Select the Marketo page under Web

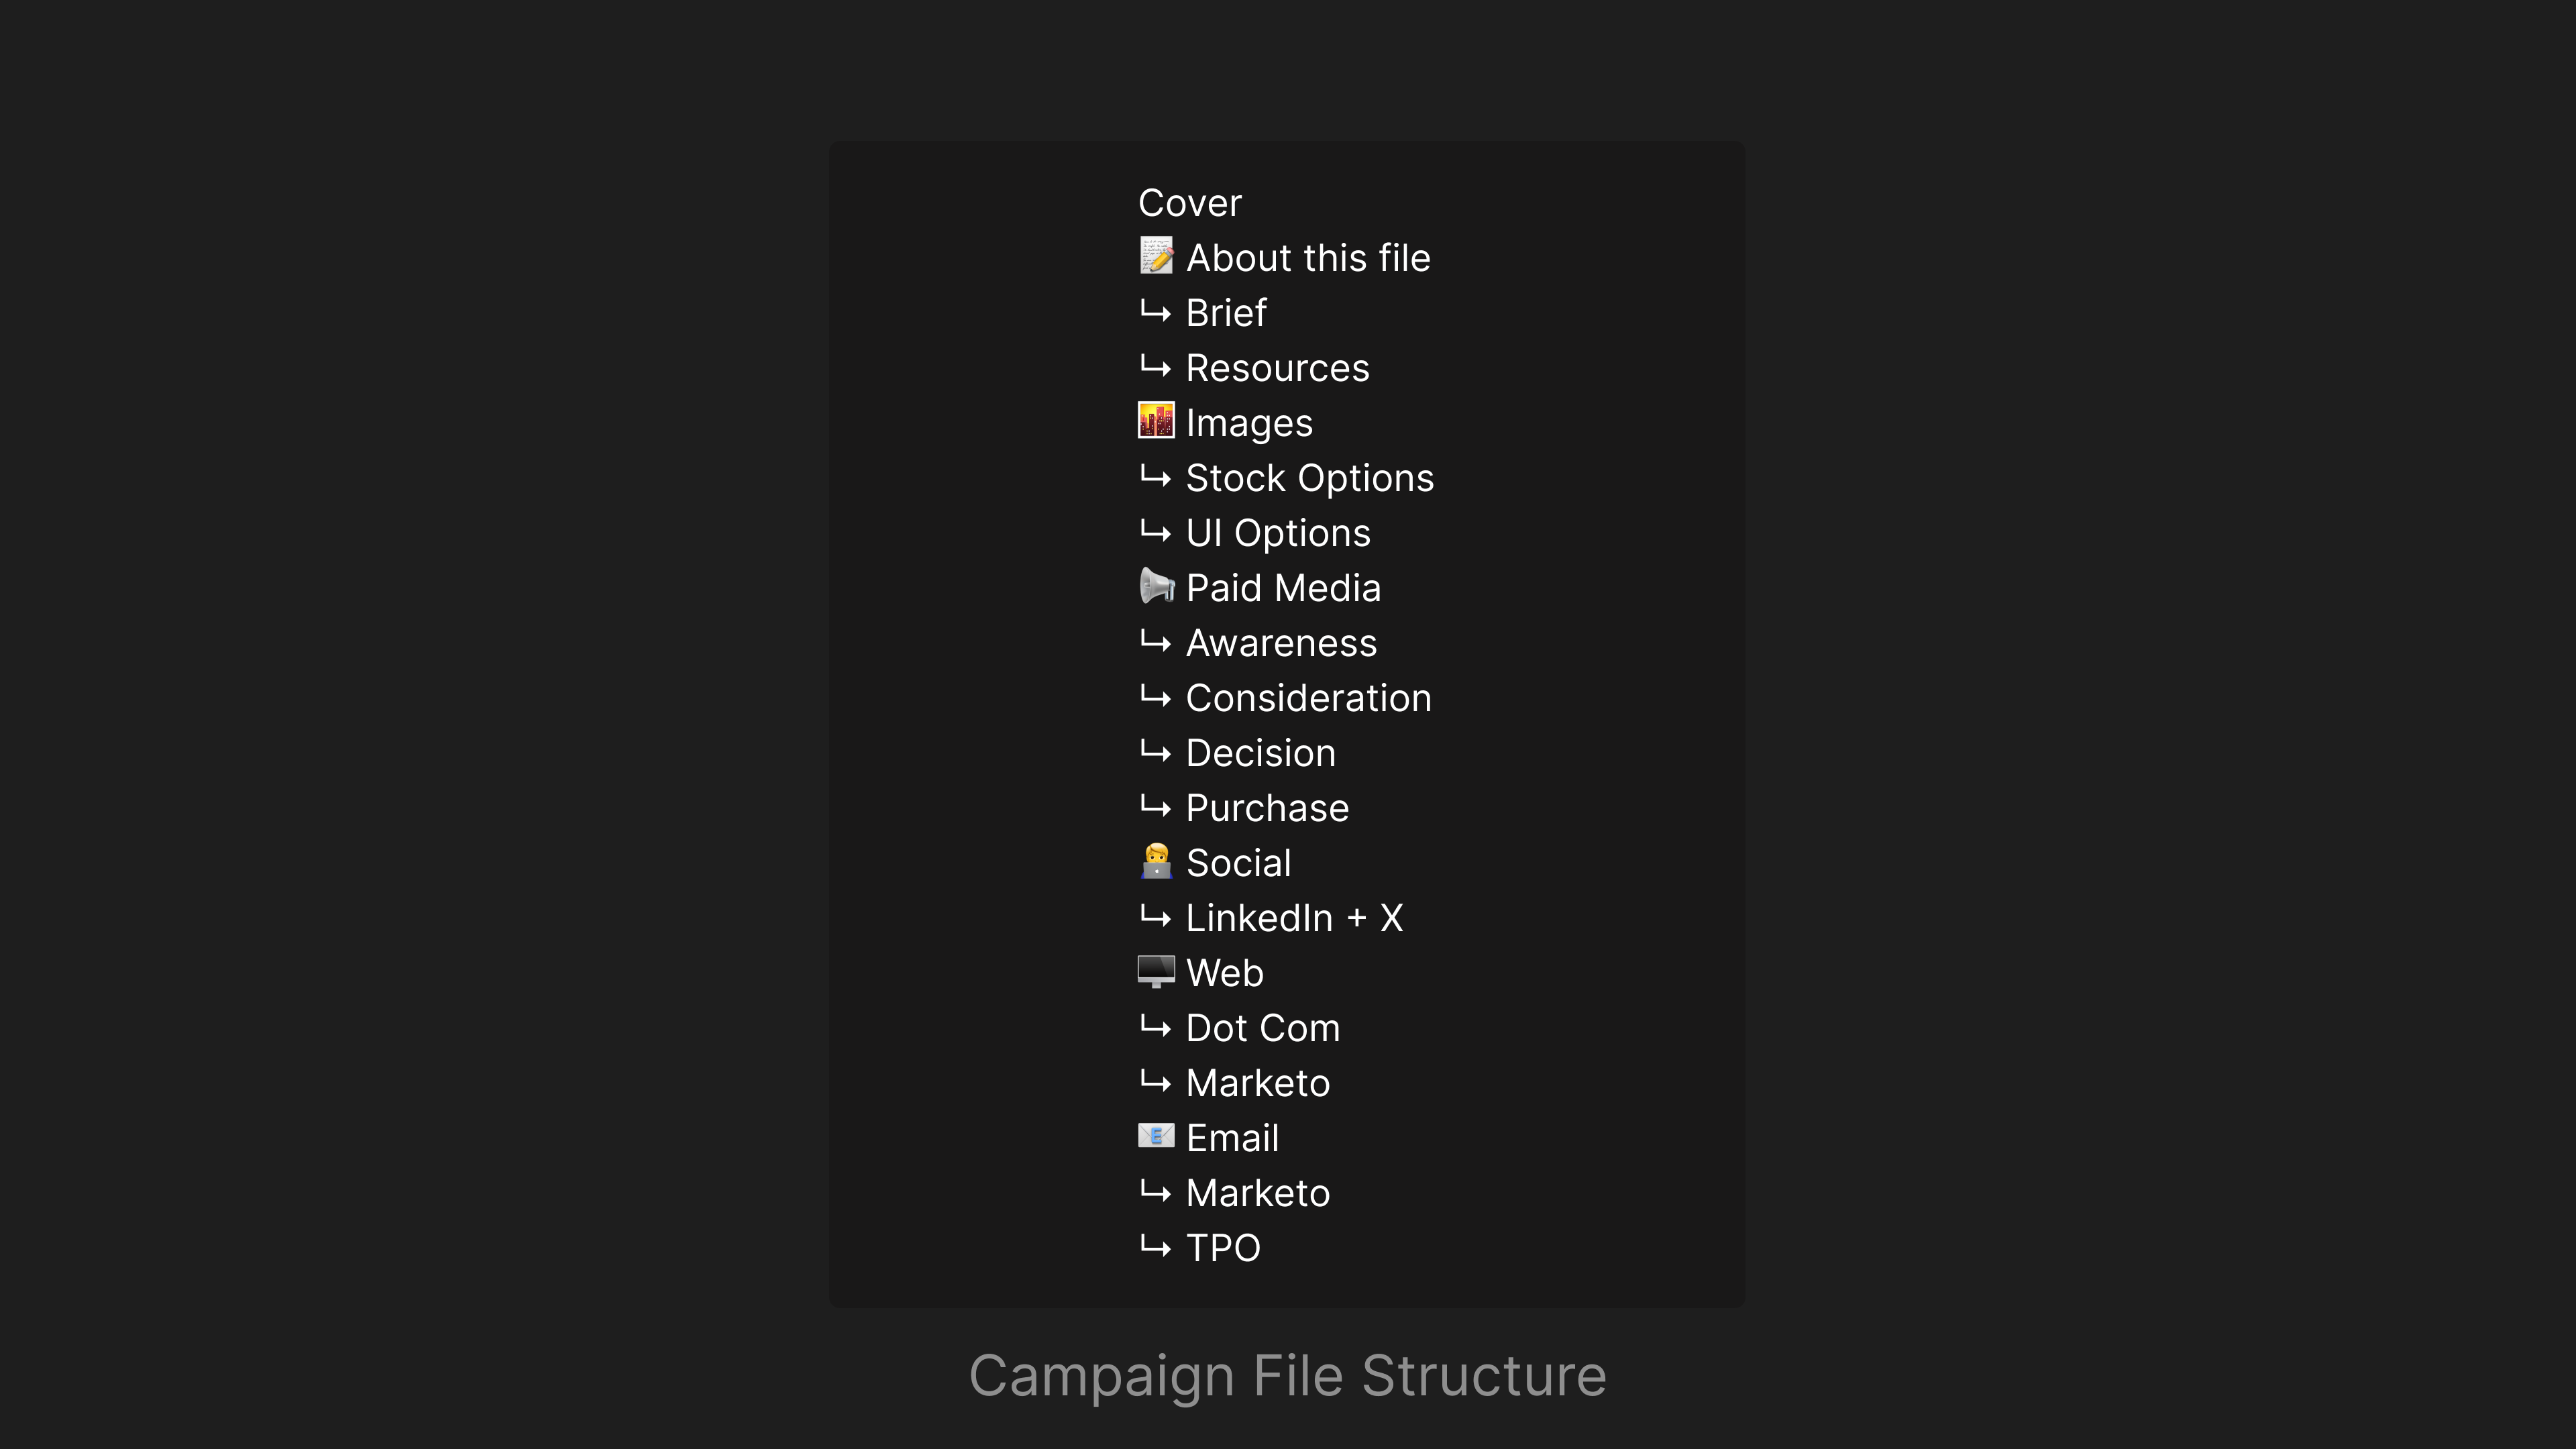1257,1083
